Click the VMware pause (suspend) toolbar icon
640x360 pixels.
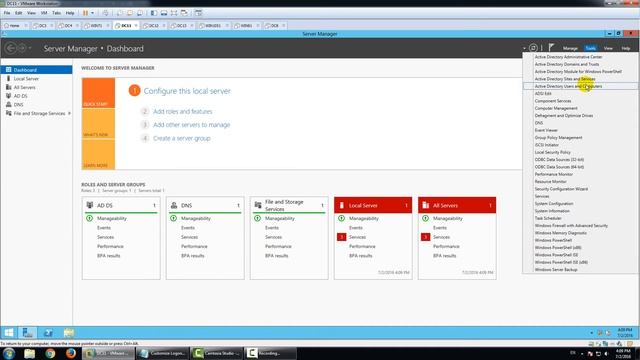pyautogui.click(x=85, y=13)
